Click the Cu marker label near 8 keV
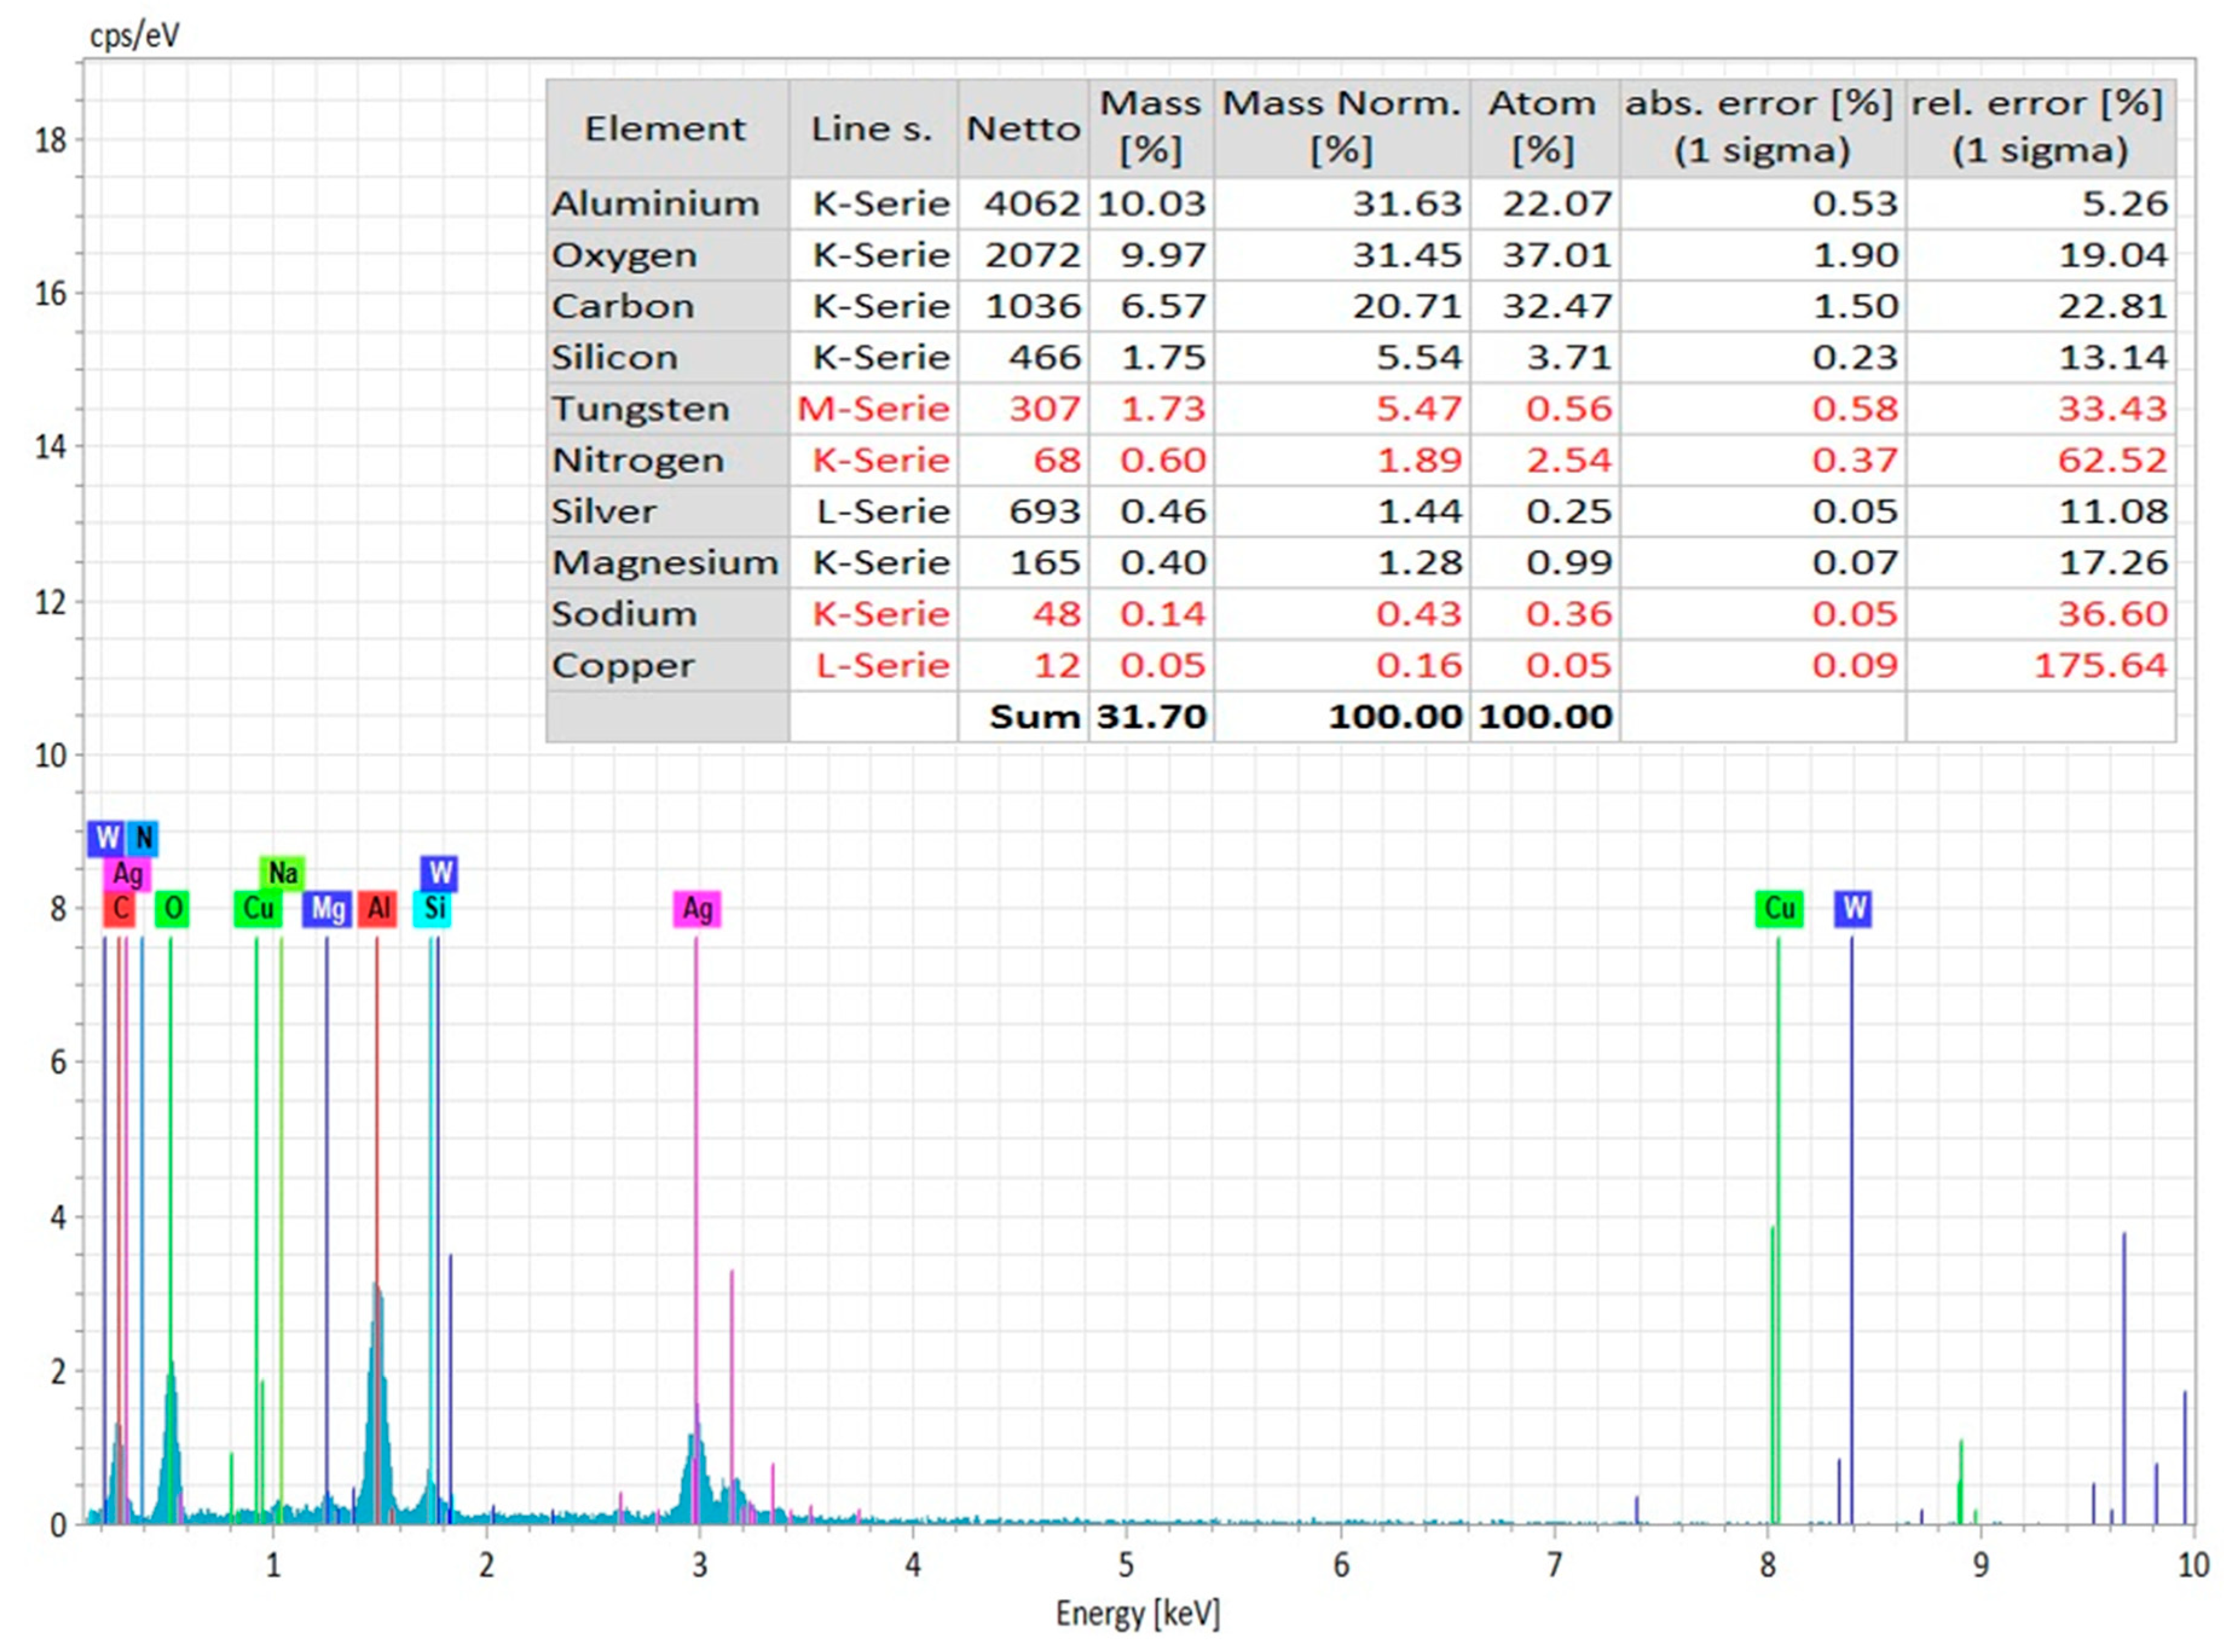This screenshot has height=1652, width=2224. point(1779,908)
